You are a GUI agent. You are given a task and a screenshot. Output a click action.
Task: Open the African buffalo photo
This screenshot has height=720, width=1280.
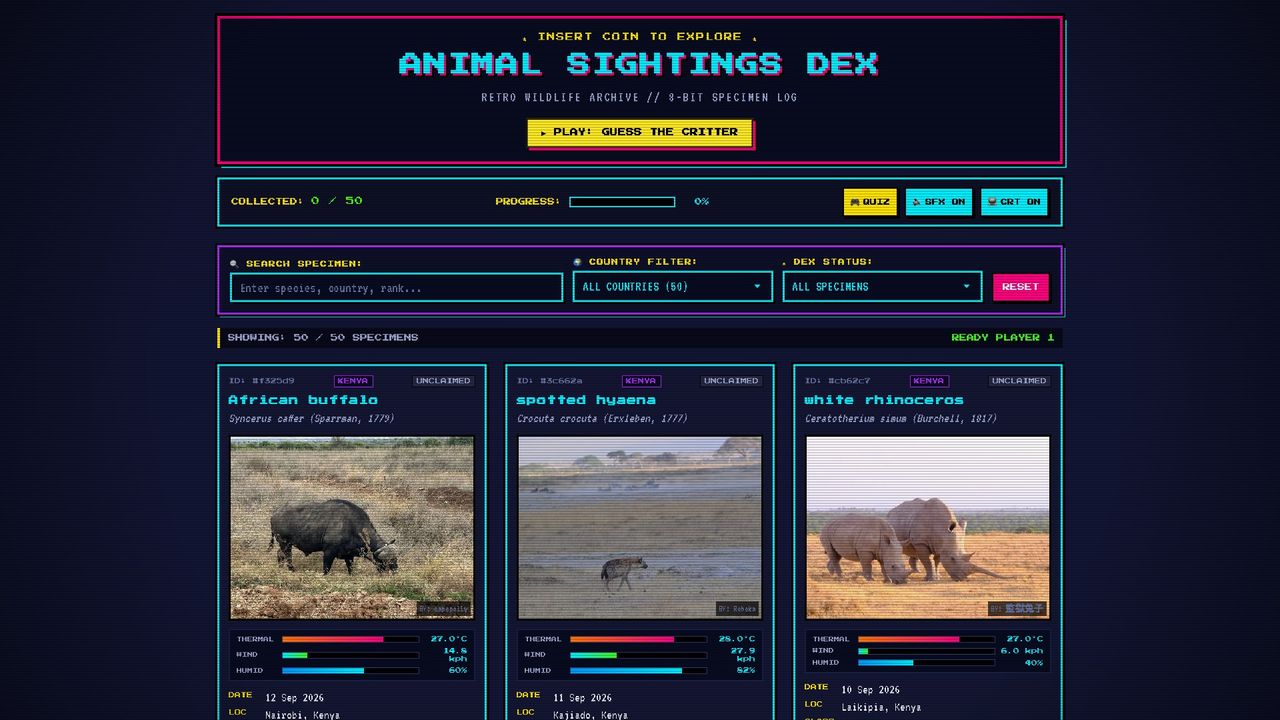tap(352, 527)
